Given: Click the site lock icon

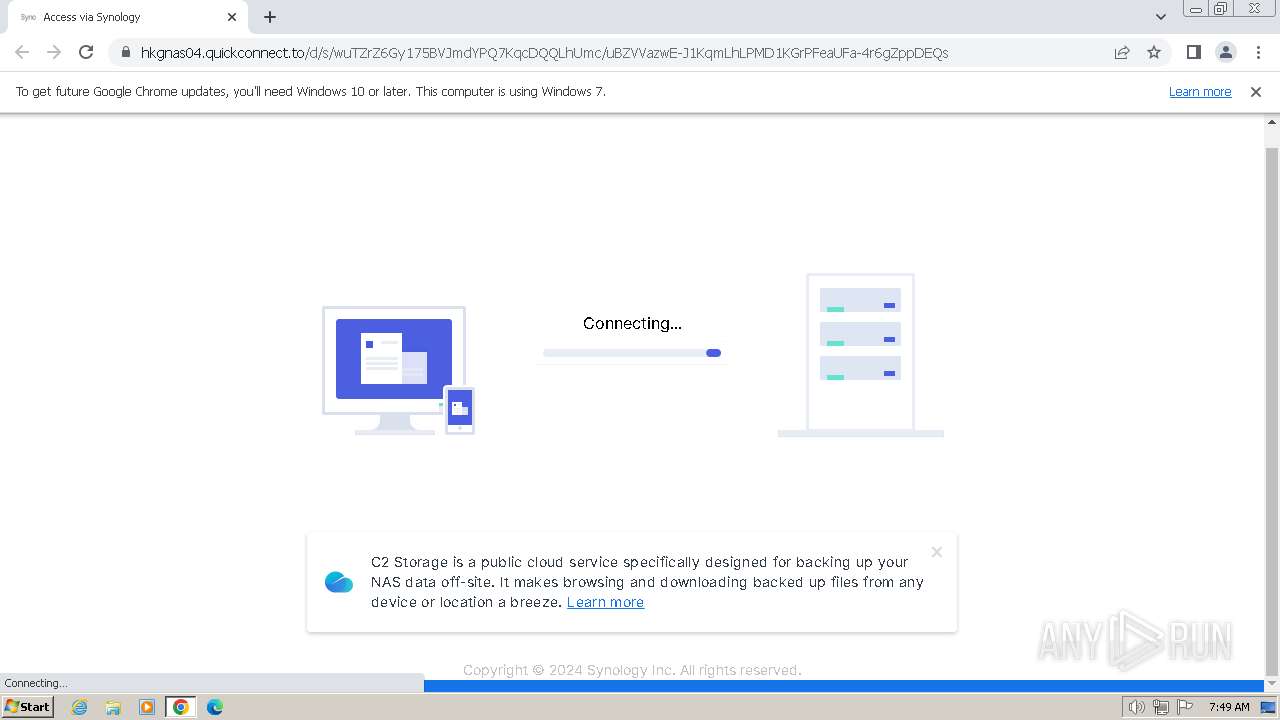Looking at the screenshot, I should pos(125,52).
